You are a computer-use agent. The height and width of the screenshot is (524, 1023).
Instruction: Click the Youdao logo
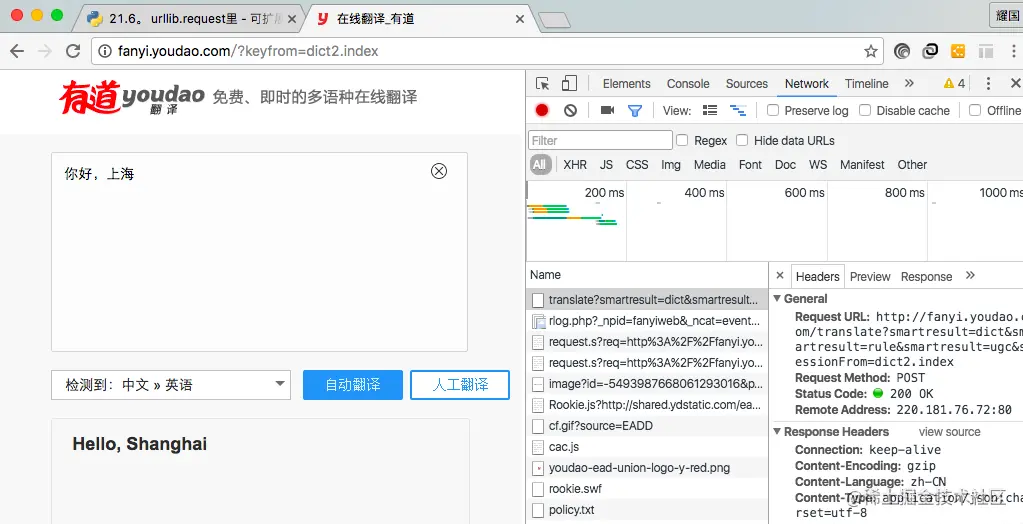[x=132, y=98]
